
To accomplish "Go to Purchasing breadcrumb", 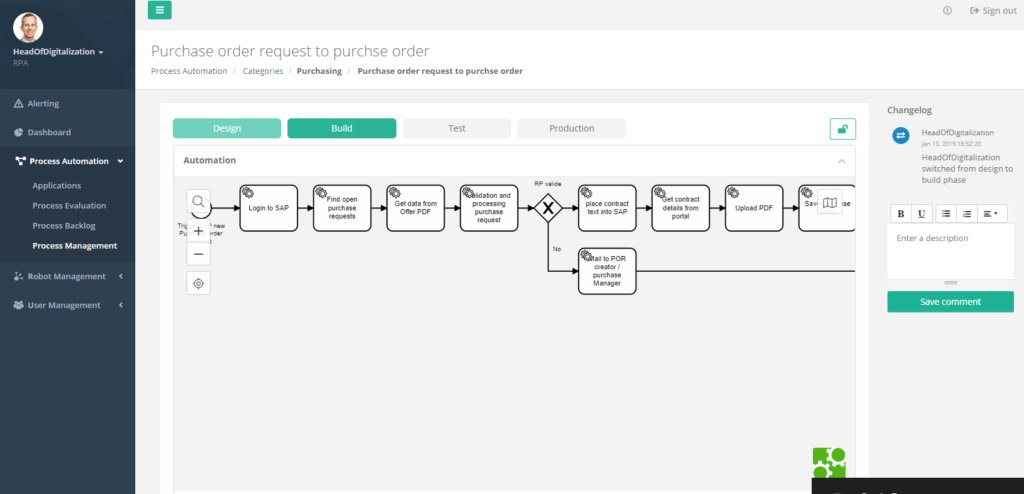I will coord(319,71).
